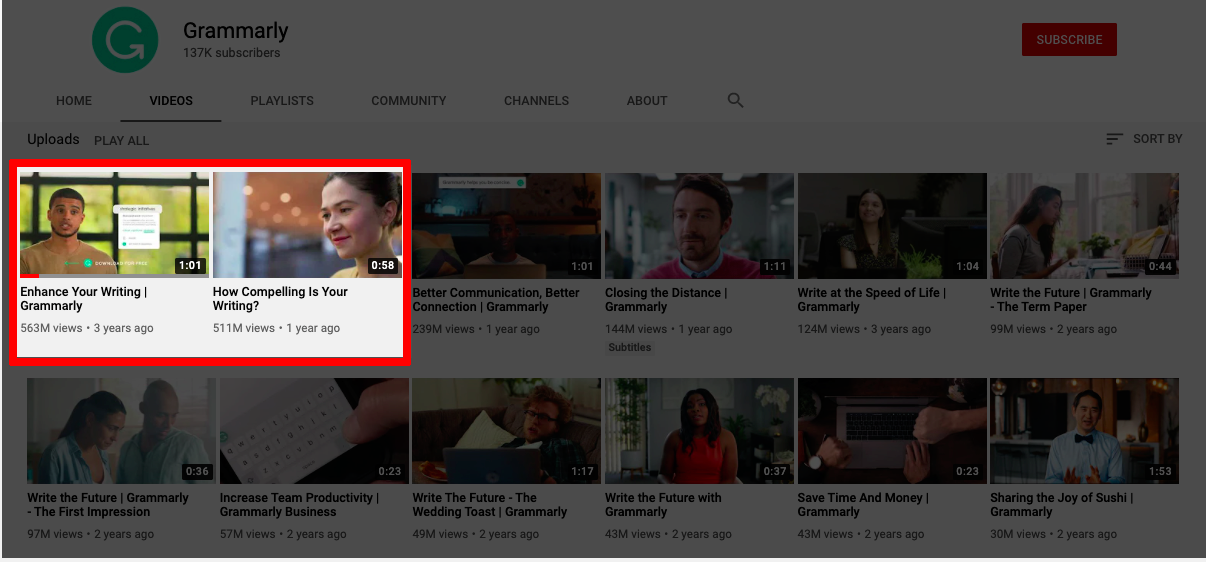Go to the Community tab
The height and width of the screenshot is (562, 1206).
[409, 101]
